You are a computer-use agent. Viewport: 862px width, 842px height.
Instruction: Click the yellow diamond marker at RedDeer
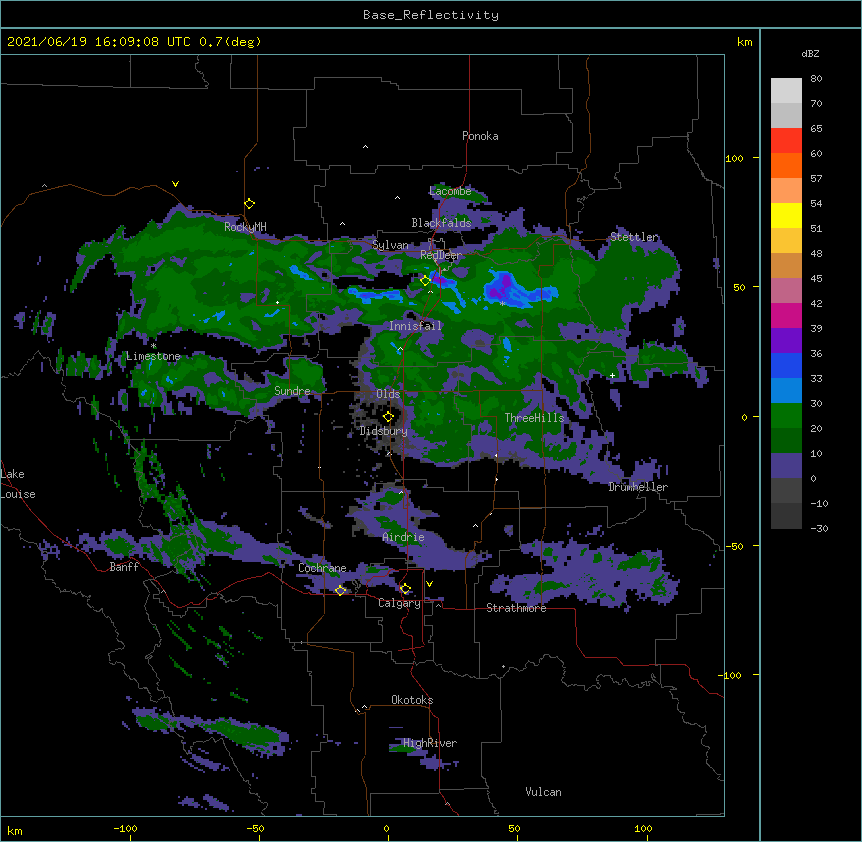(425, 281)
